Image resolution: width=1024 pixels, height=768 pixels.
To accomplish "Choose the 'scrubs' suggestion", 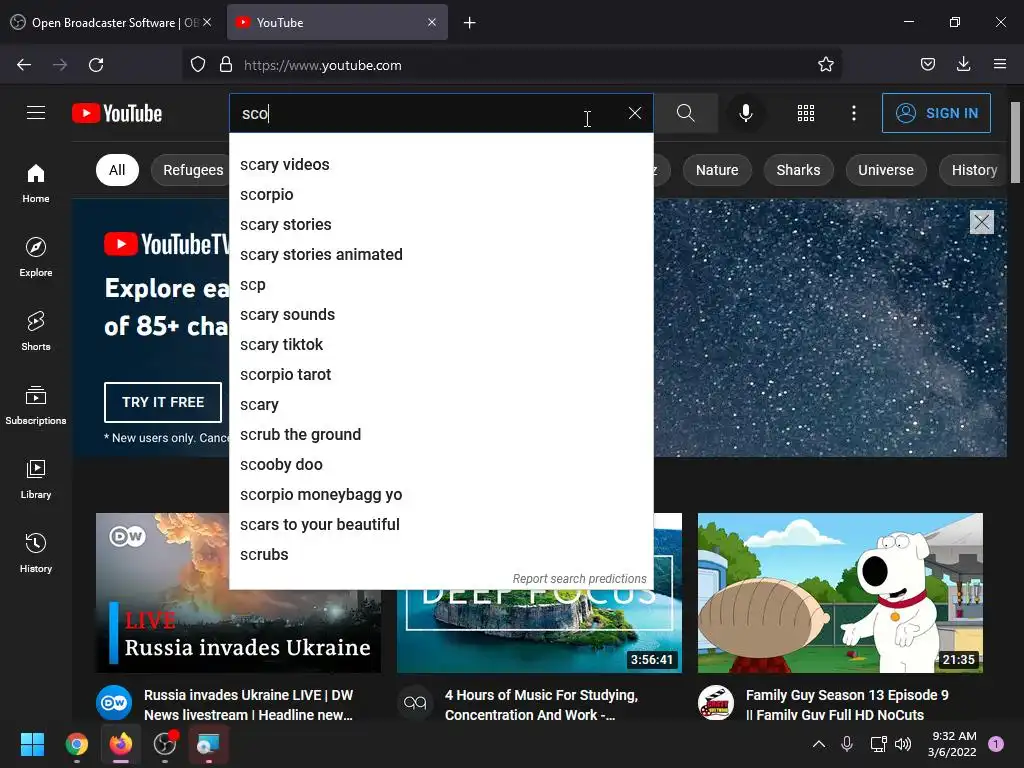I will 441,554.
